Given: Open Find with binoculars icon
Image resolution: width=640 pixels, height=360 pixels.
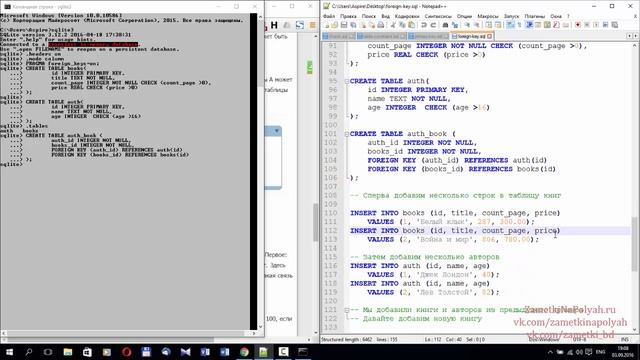Looking at the screenshot, I should [445, 25].
